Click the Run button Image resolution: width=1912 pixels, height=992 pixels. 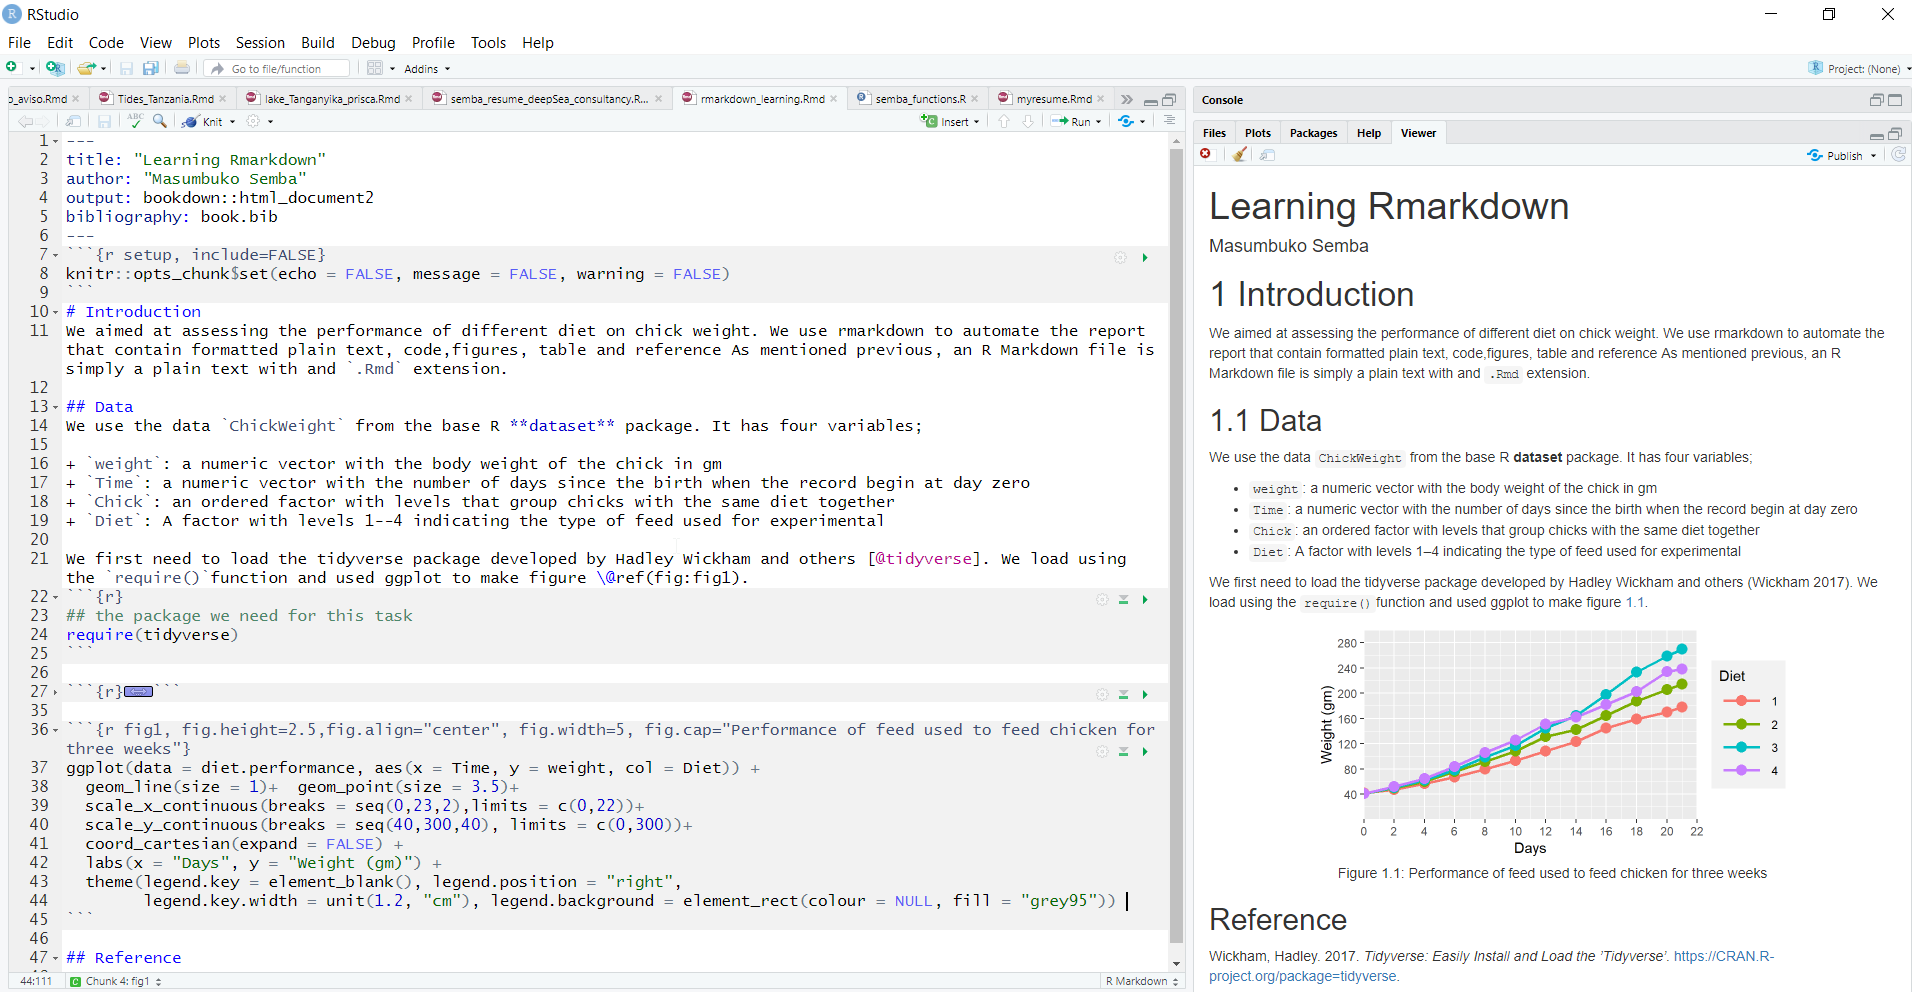click(1071, 121)
